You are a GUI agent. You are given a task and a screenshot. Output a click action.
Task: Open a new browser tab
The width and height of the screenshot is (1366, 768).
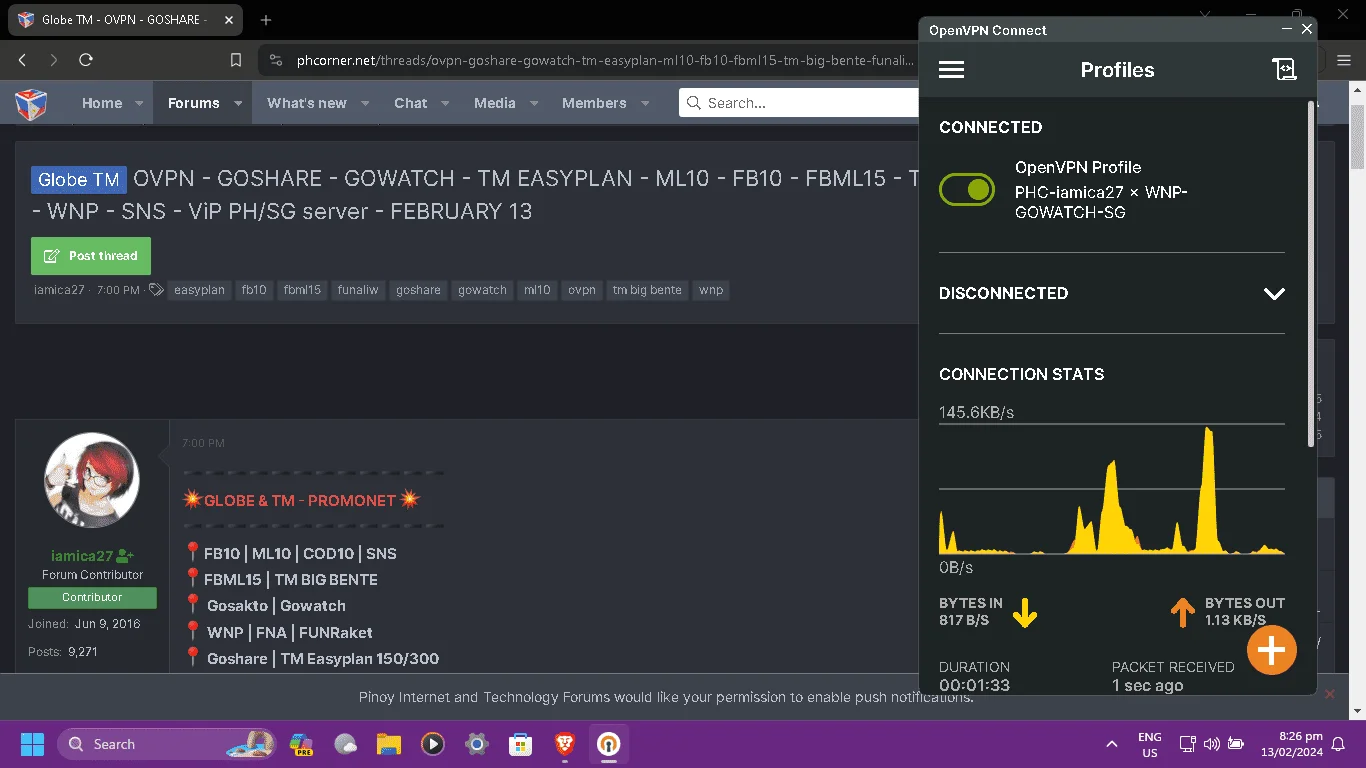click(266, 20)
